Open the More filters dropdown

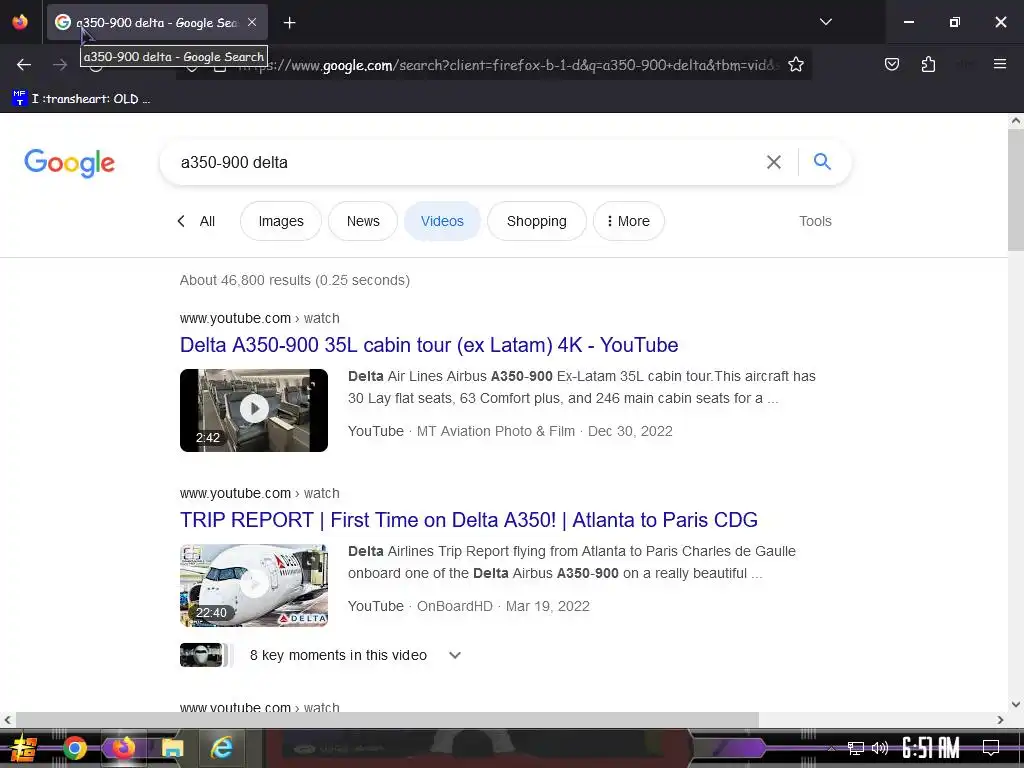point(629,221)
